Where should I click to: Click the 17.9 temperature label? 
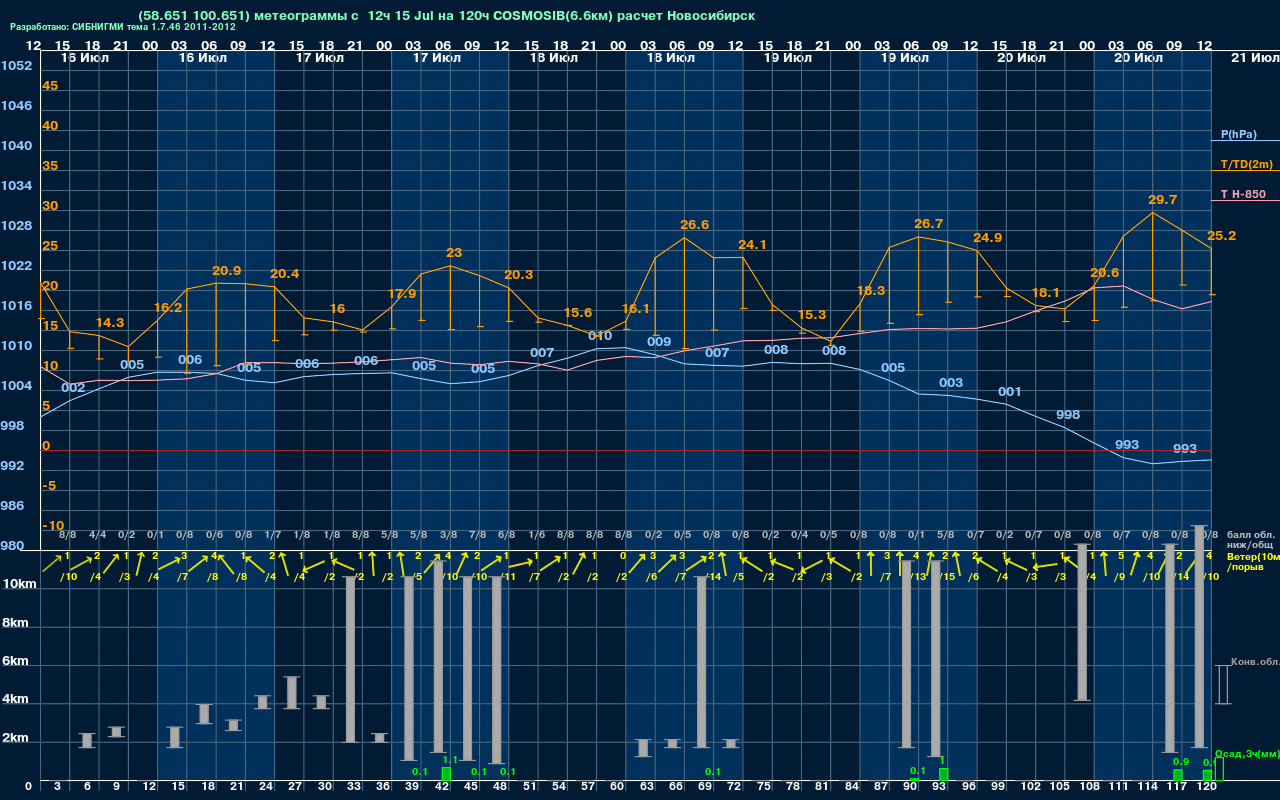point(402,294)
